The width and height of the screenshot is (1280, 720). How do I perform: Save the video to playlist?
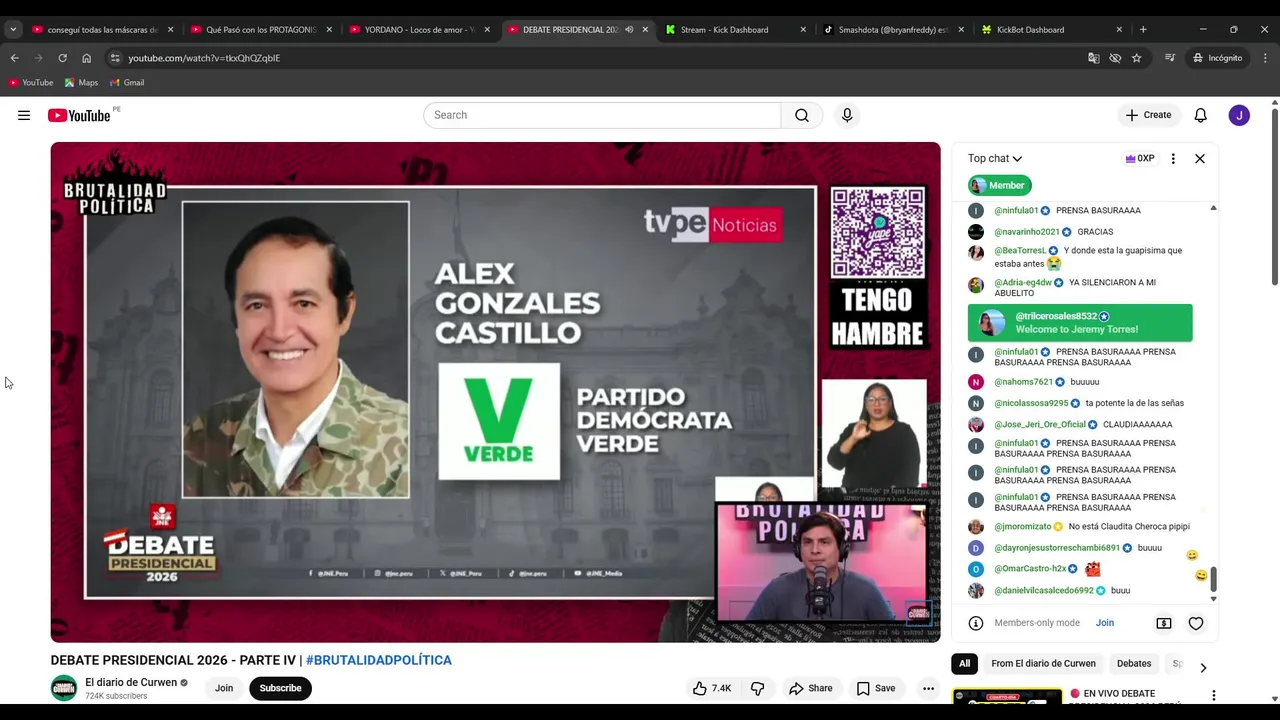[875, 688]
